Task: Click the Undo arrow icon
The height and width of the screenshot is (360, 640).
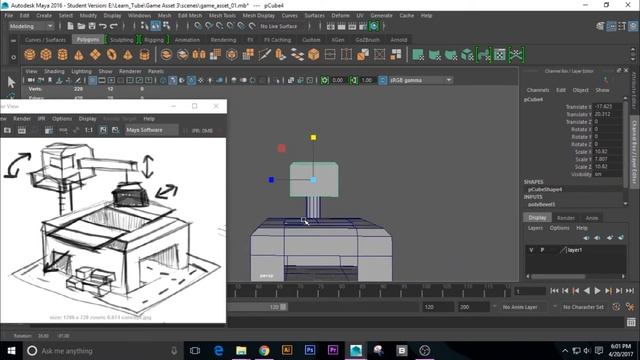Action: coord(103,26)
